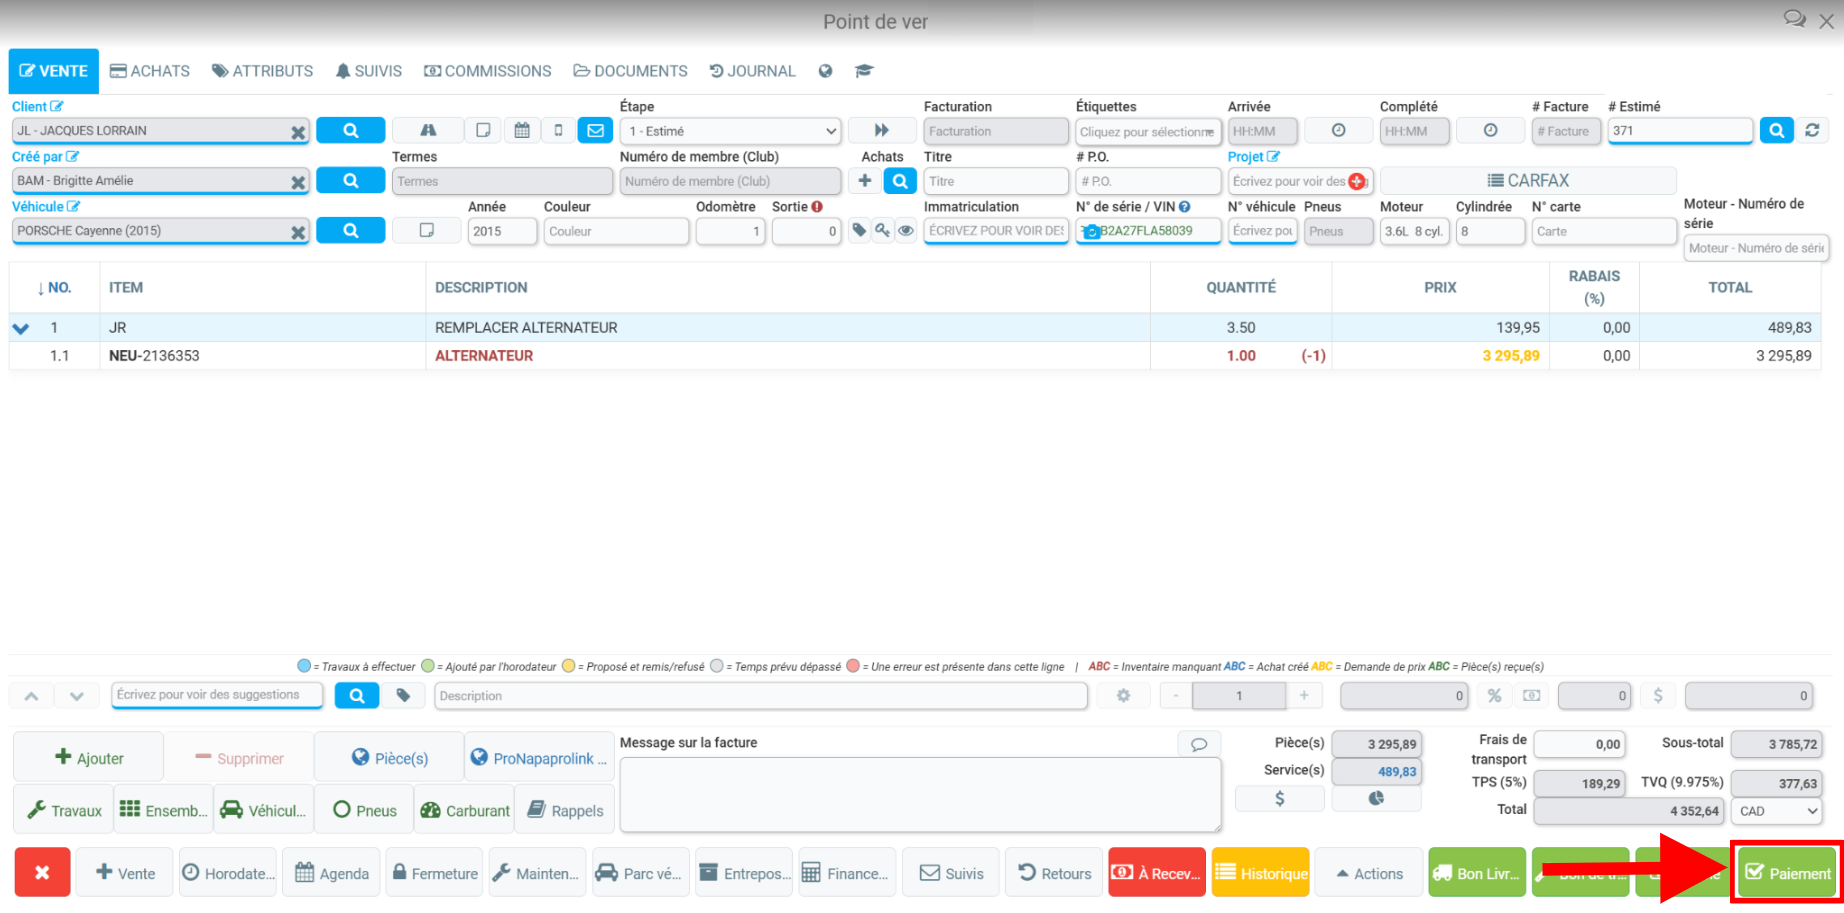The height and width of the screenshot is (913, 1844).
Task: Click the Travaux button
Action: [64, 810]
